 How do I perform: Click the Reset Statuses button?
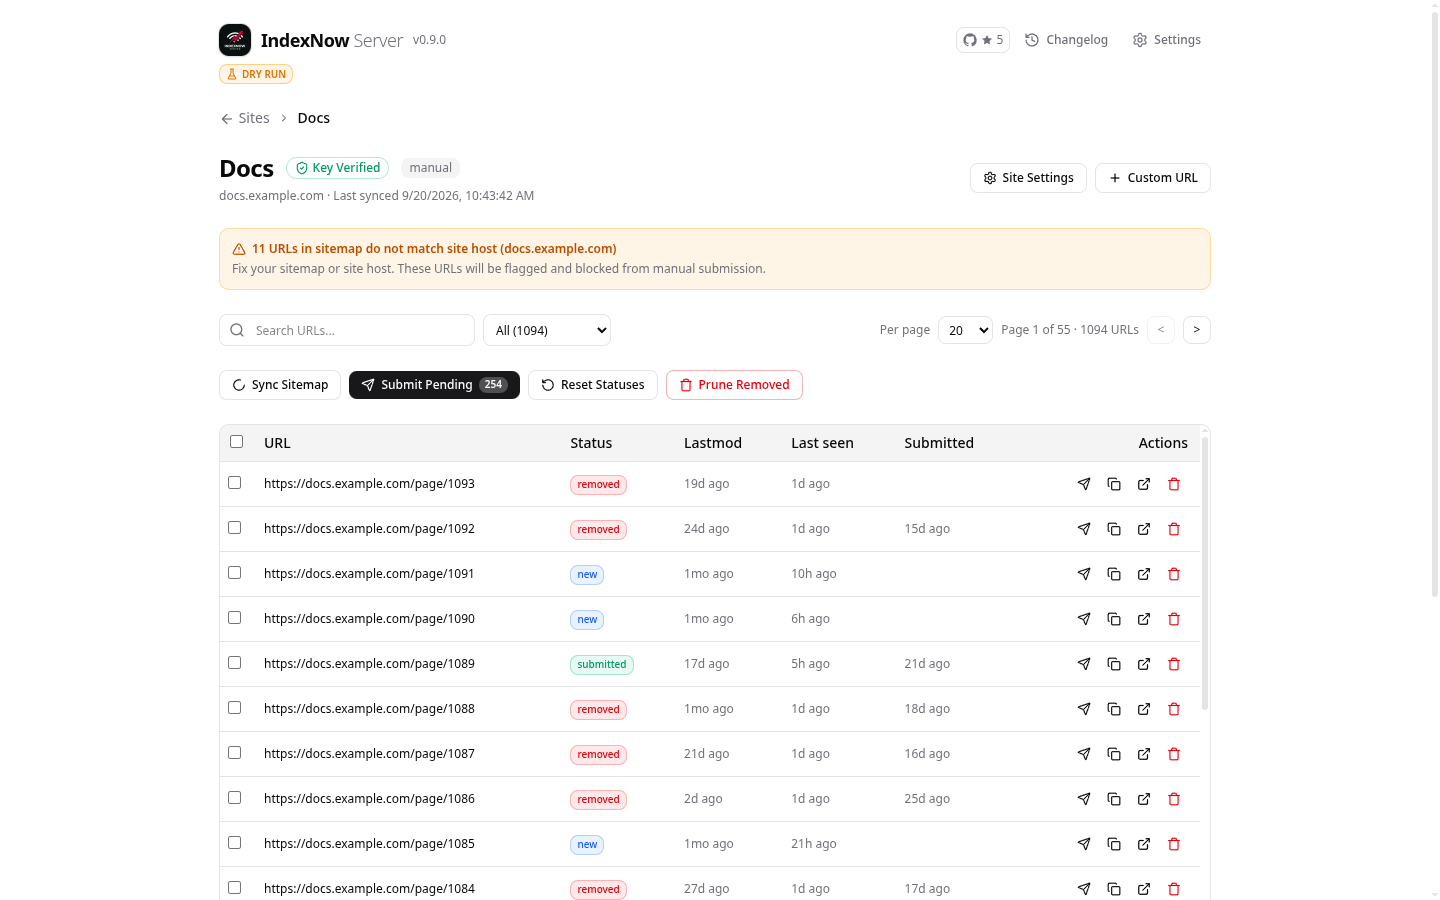(593, 385)
